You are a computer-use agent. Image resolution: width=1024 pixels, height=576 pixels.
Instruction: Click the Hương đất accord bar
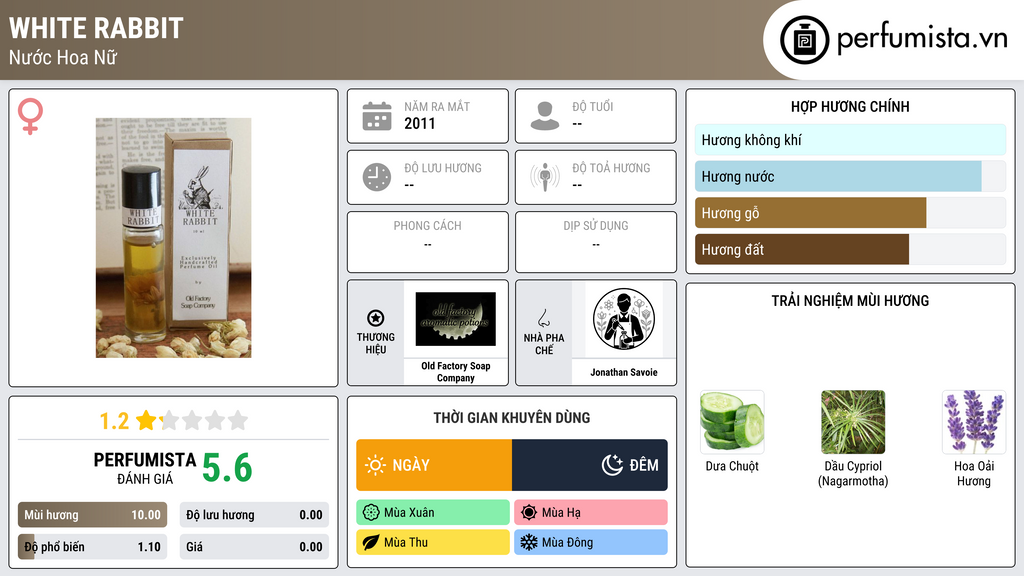pos(850,249)
